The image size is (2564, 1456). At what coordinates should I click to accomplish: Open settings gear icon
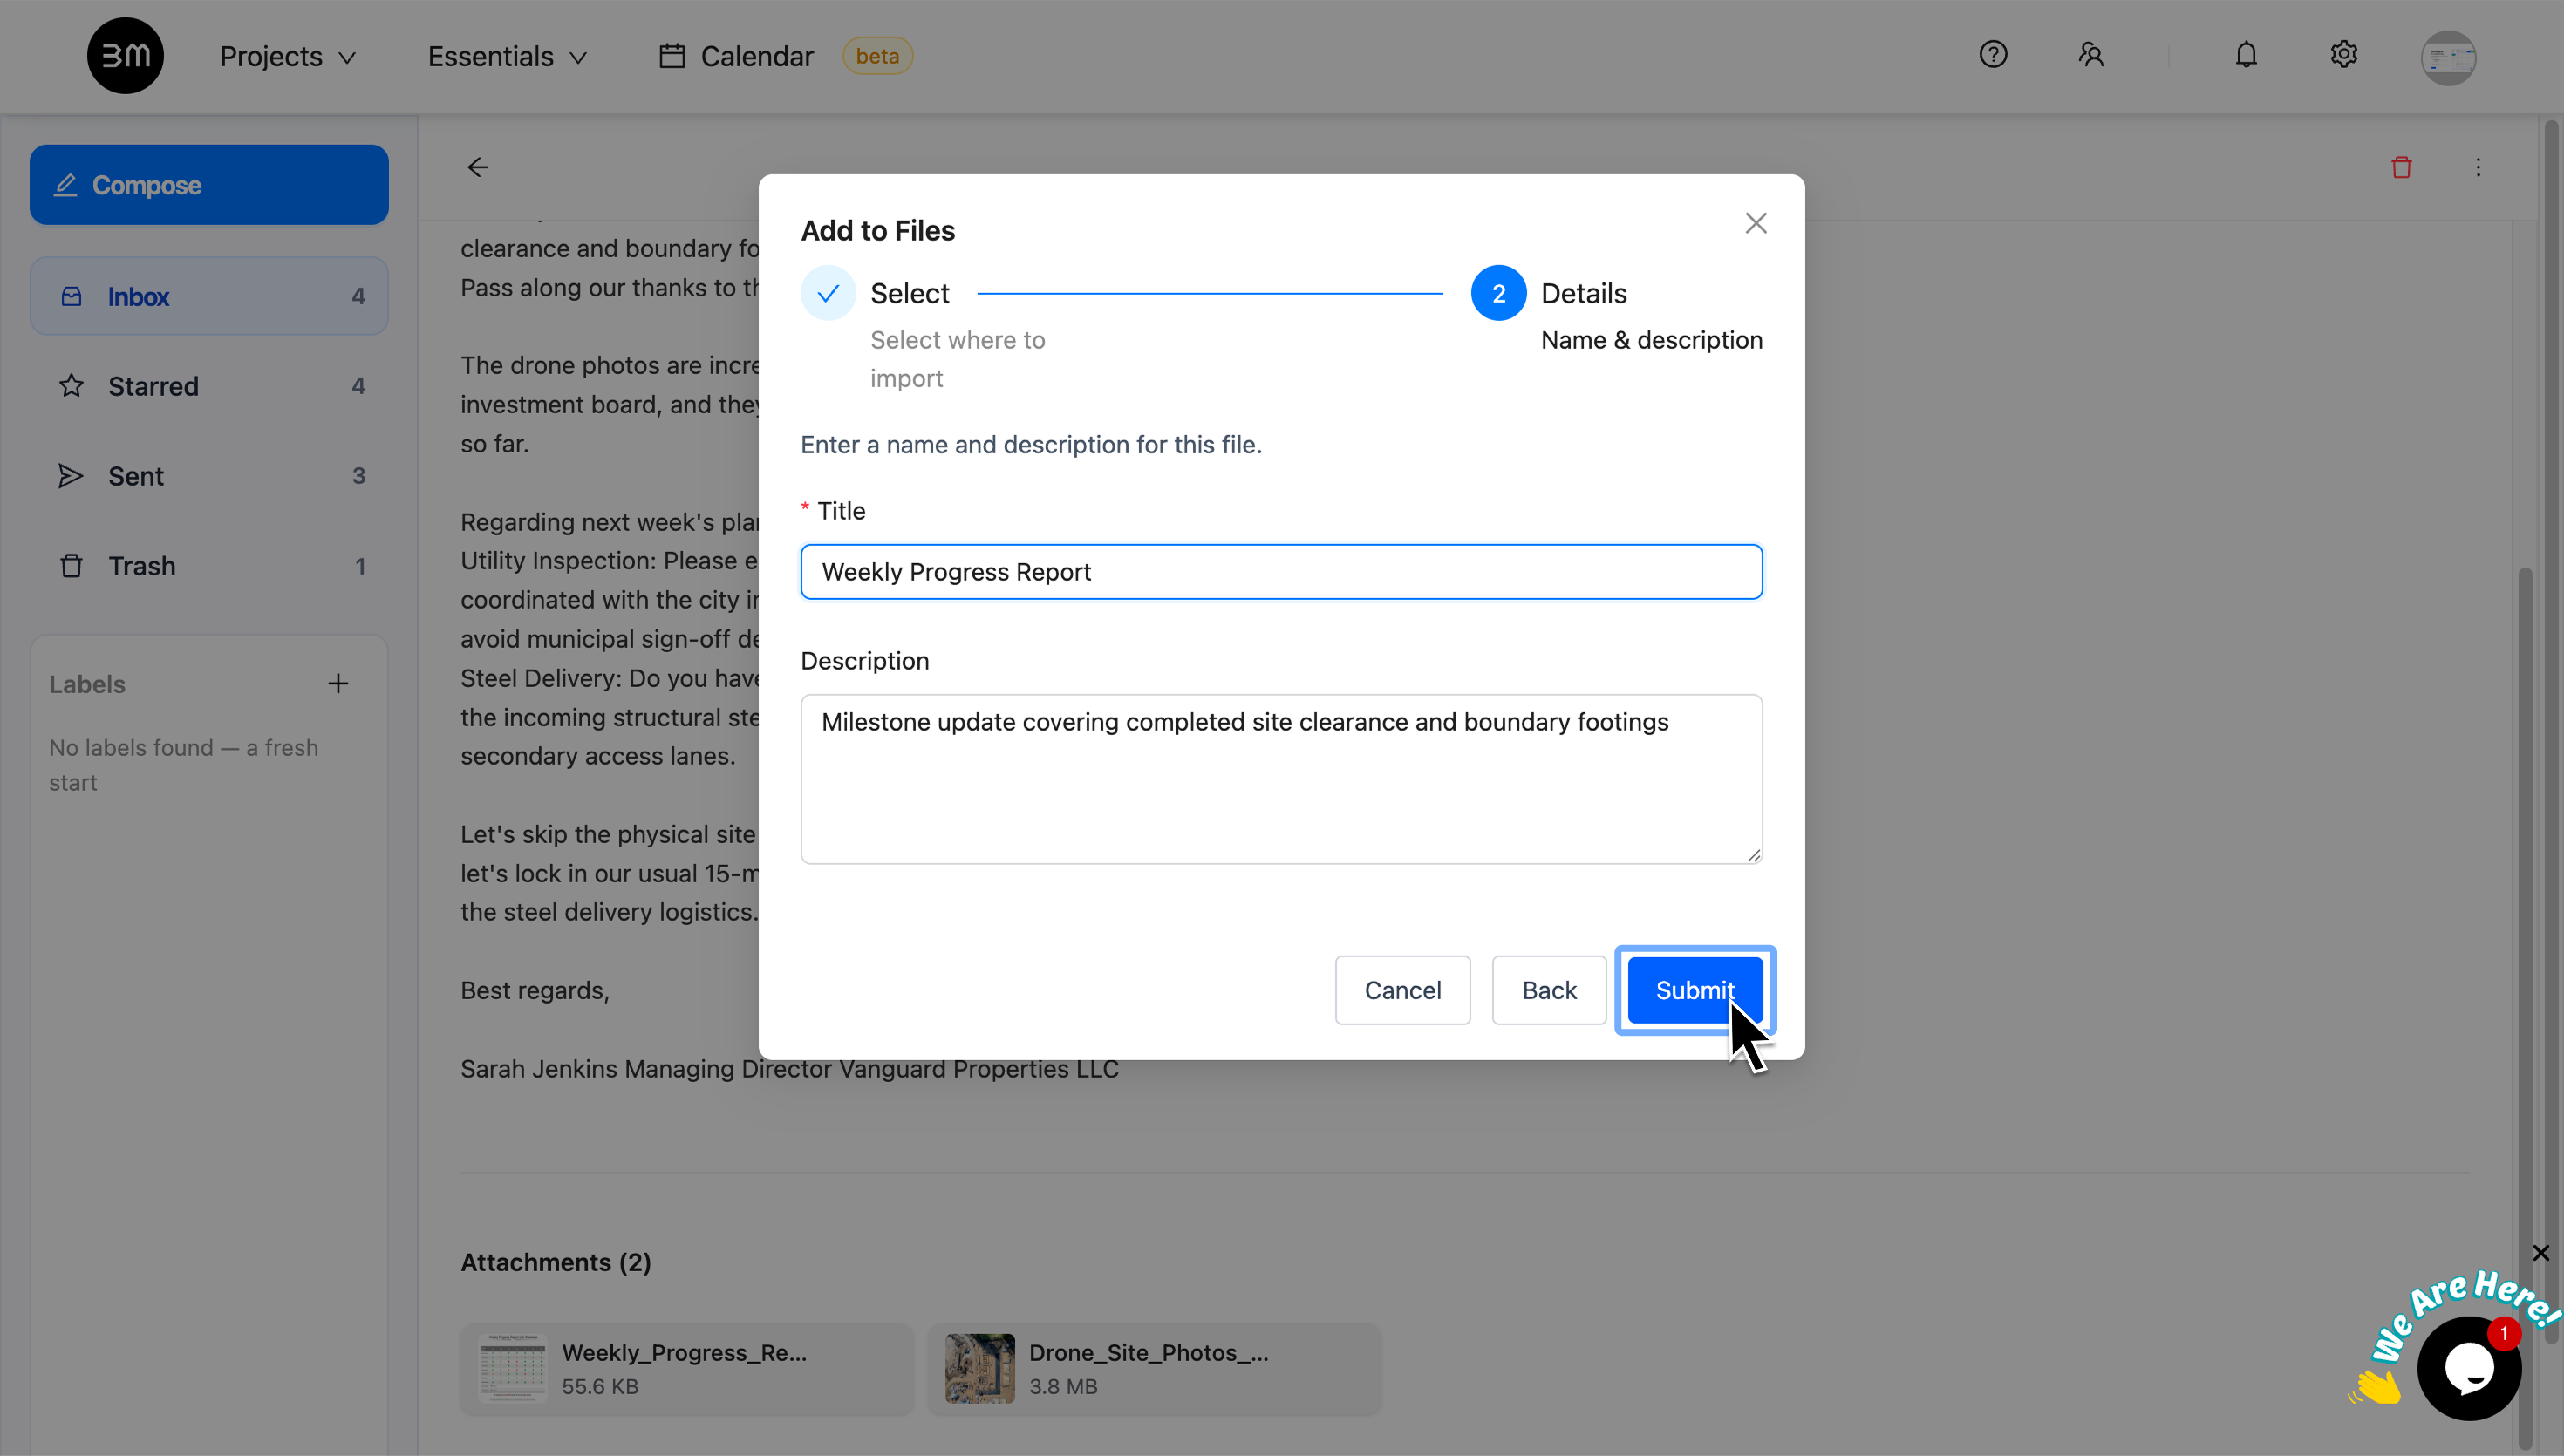pyautogui.click(x=2343, y=55)
